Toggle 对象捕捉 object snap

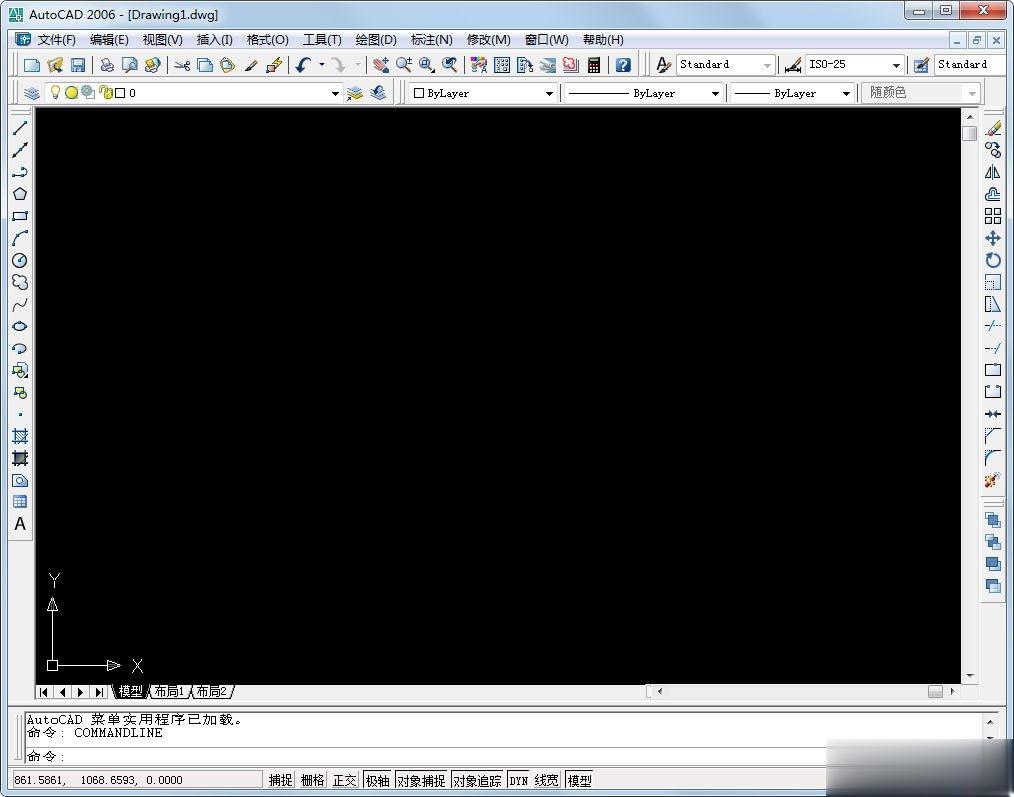[421, 780]
